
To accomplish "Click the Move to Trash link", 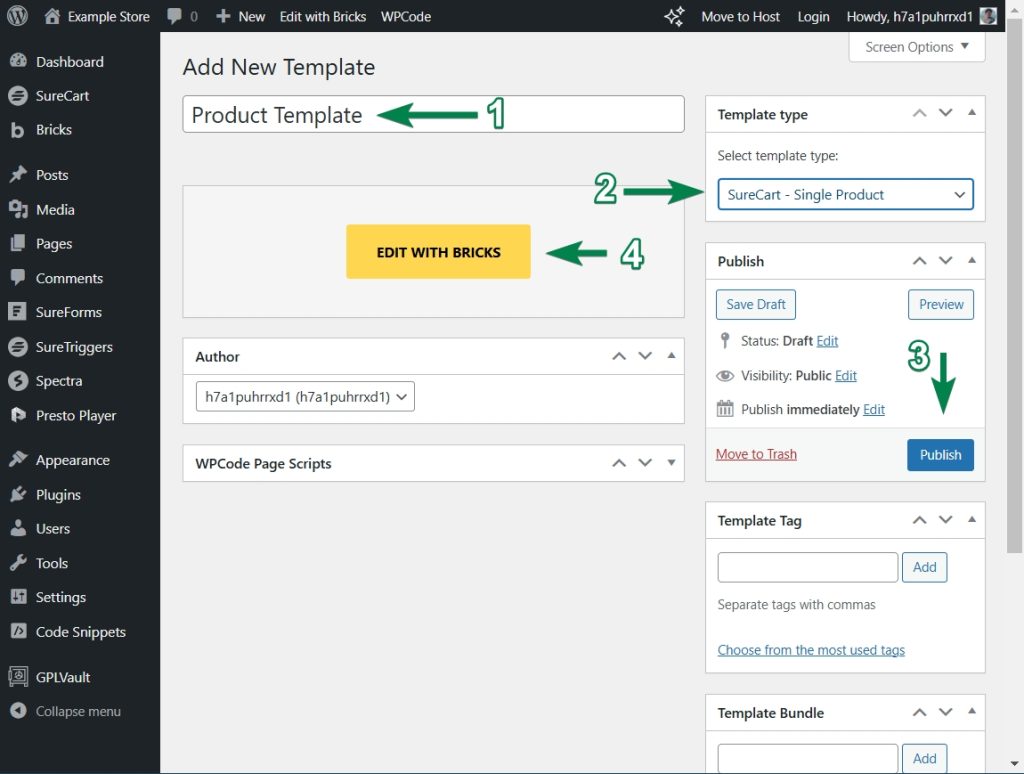I will pyautogui.click(x=756, y=455).
